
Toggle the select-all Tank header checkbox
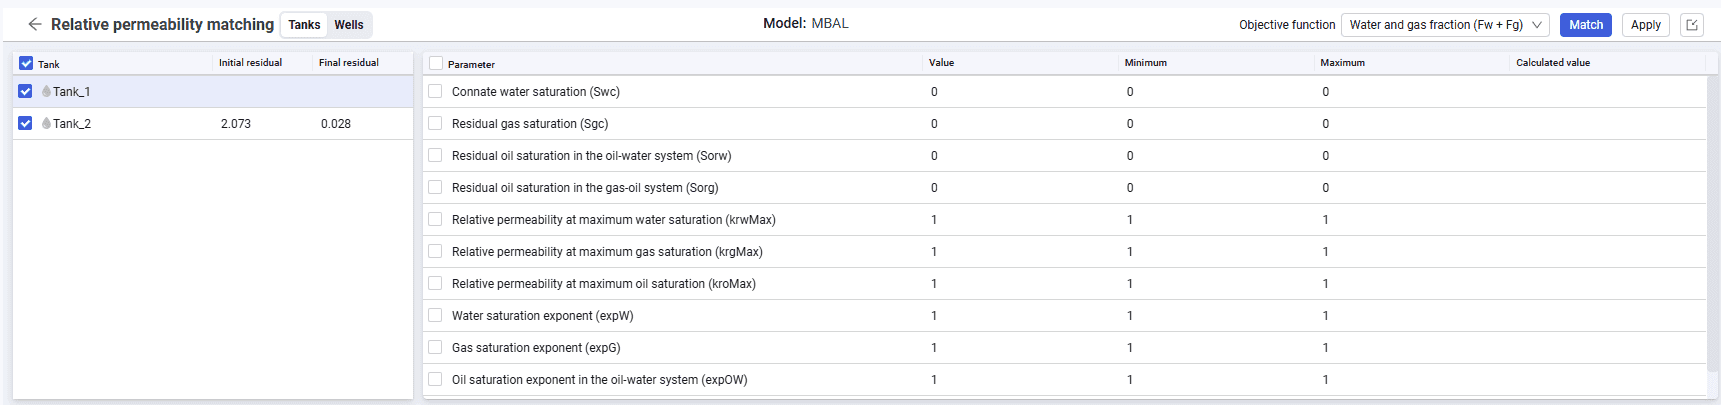(x=26, y=63)
